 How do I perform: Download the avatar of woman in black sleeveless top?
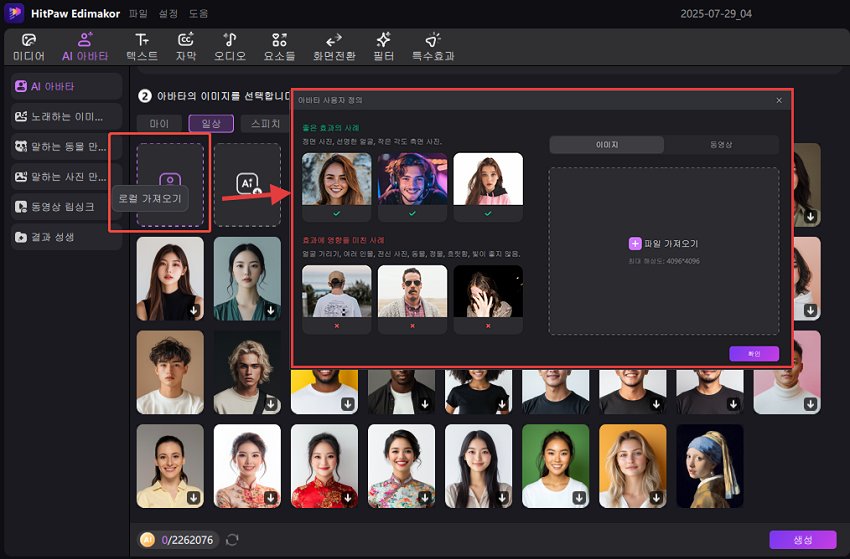(x=194, y=311)
